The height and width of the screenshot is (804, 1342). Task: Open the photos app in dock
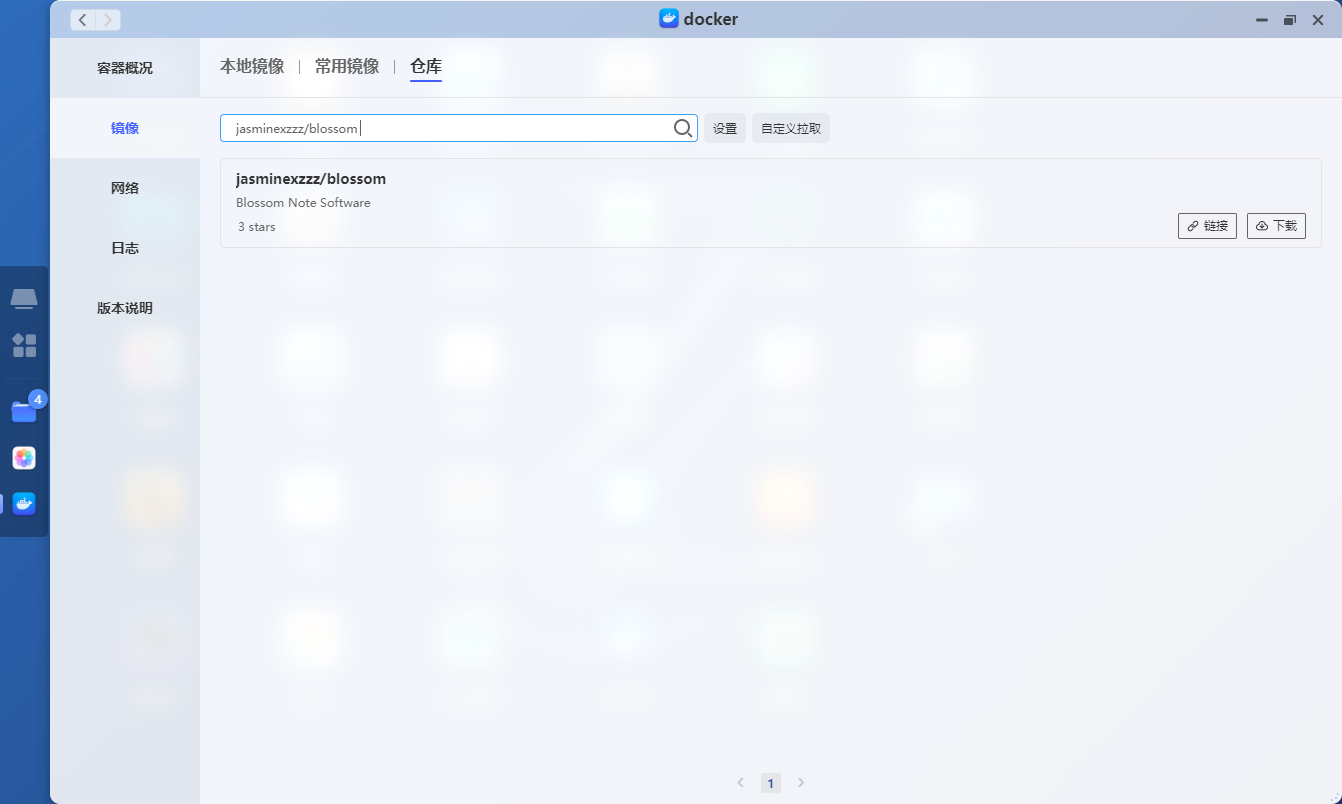click(x=24, y=458)
